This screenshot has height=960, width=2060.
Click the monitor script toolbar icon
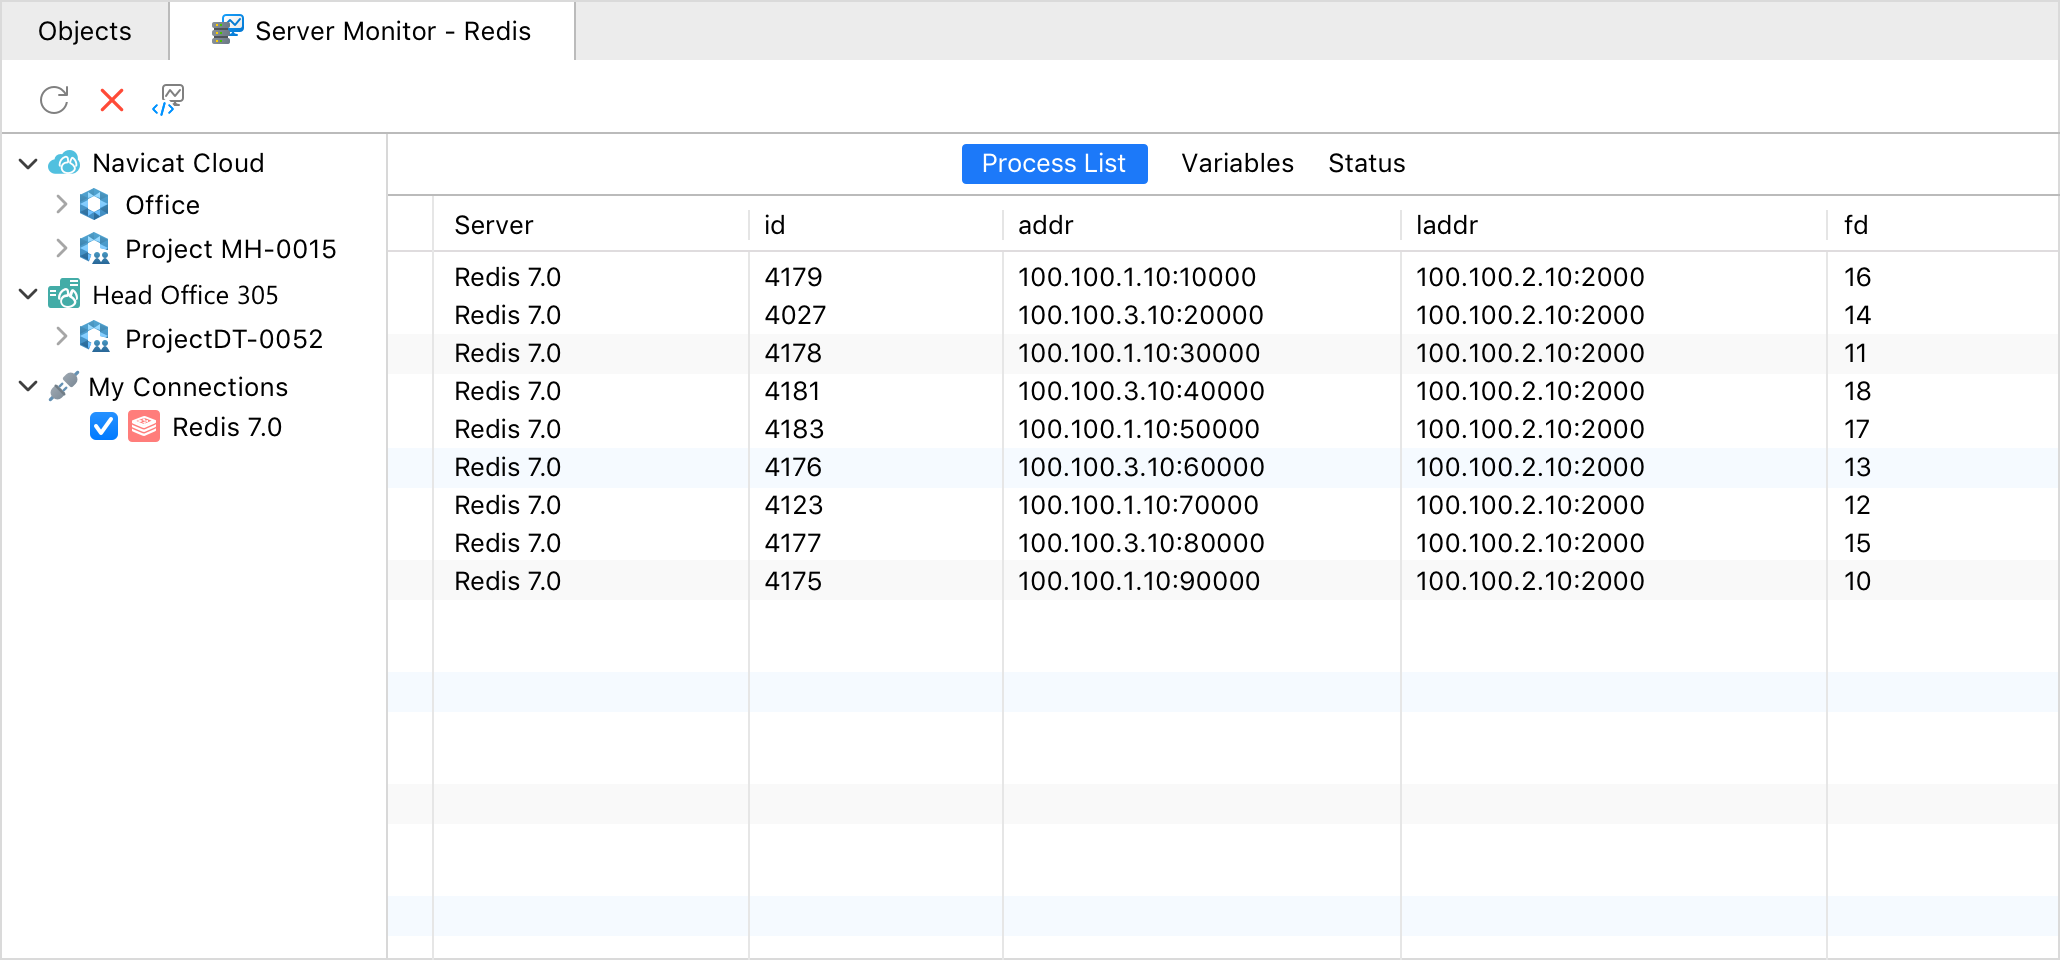pos(169,100)
